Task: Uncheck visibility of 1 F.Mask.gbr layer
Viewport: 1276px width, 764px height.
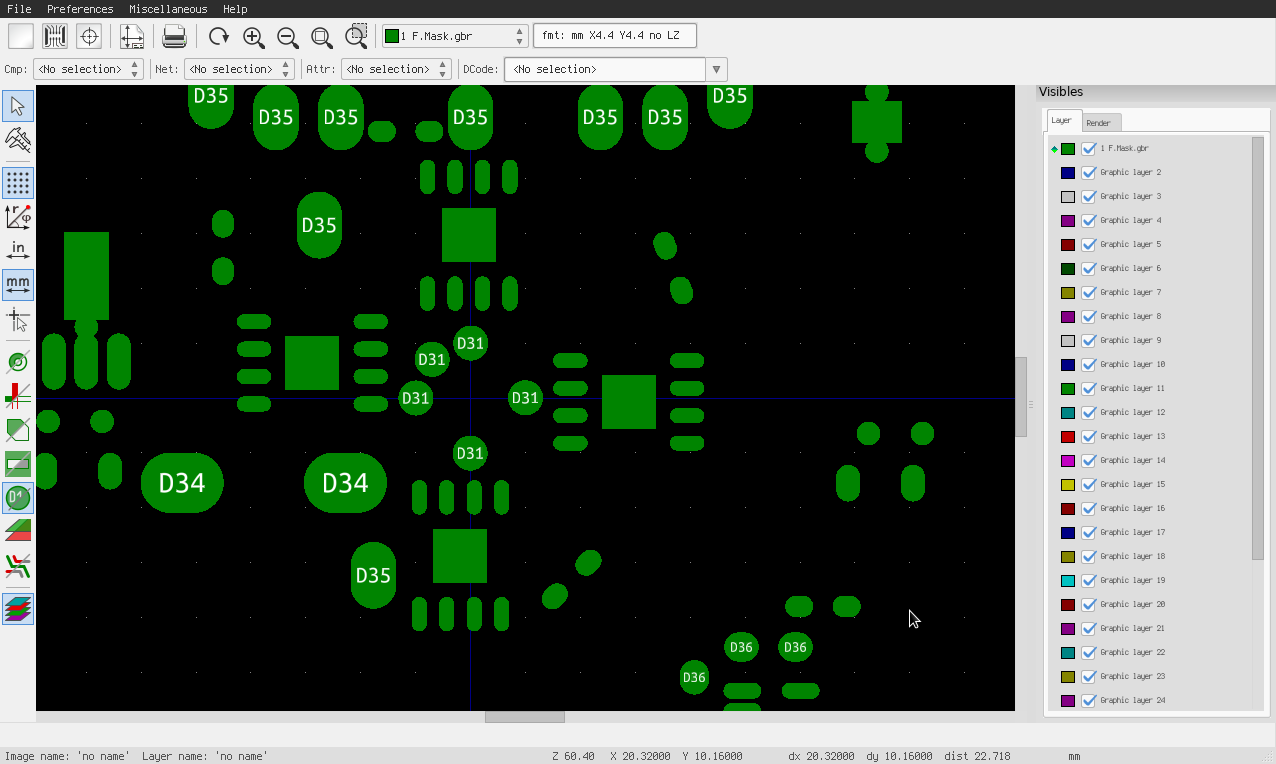Action: pyautogui.click(x=1089, y=149)
